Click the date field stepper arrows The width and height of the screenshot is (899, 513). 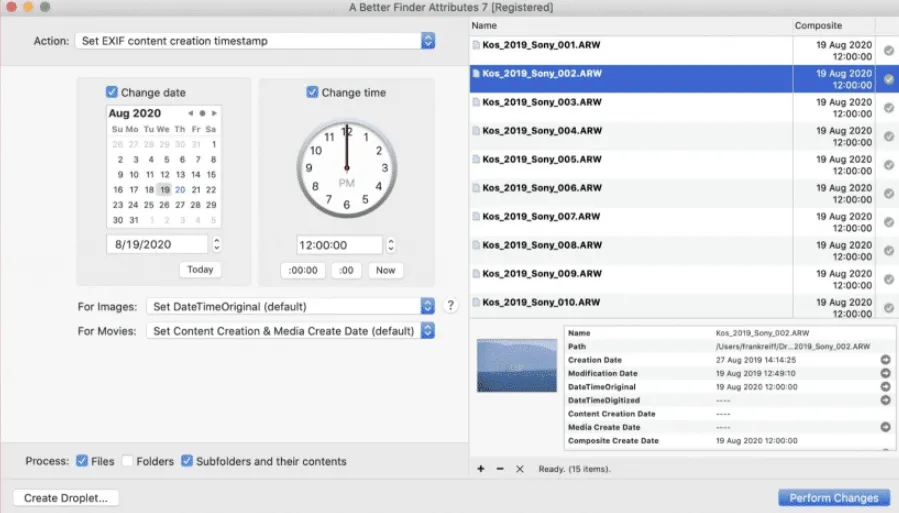click(x=216, y=244)
